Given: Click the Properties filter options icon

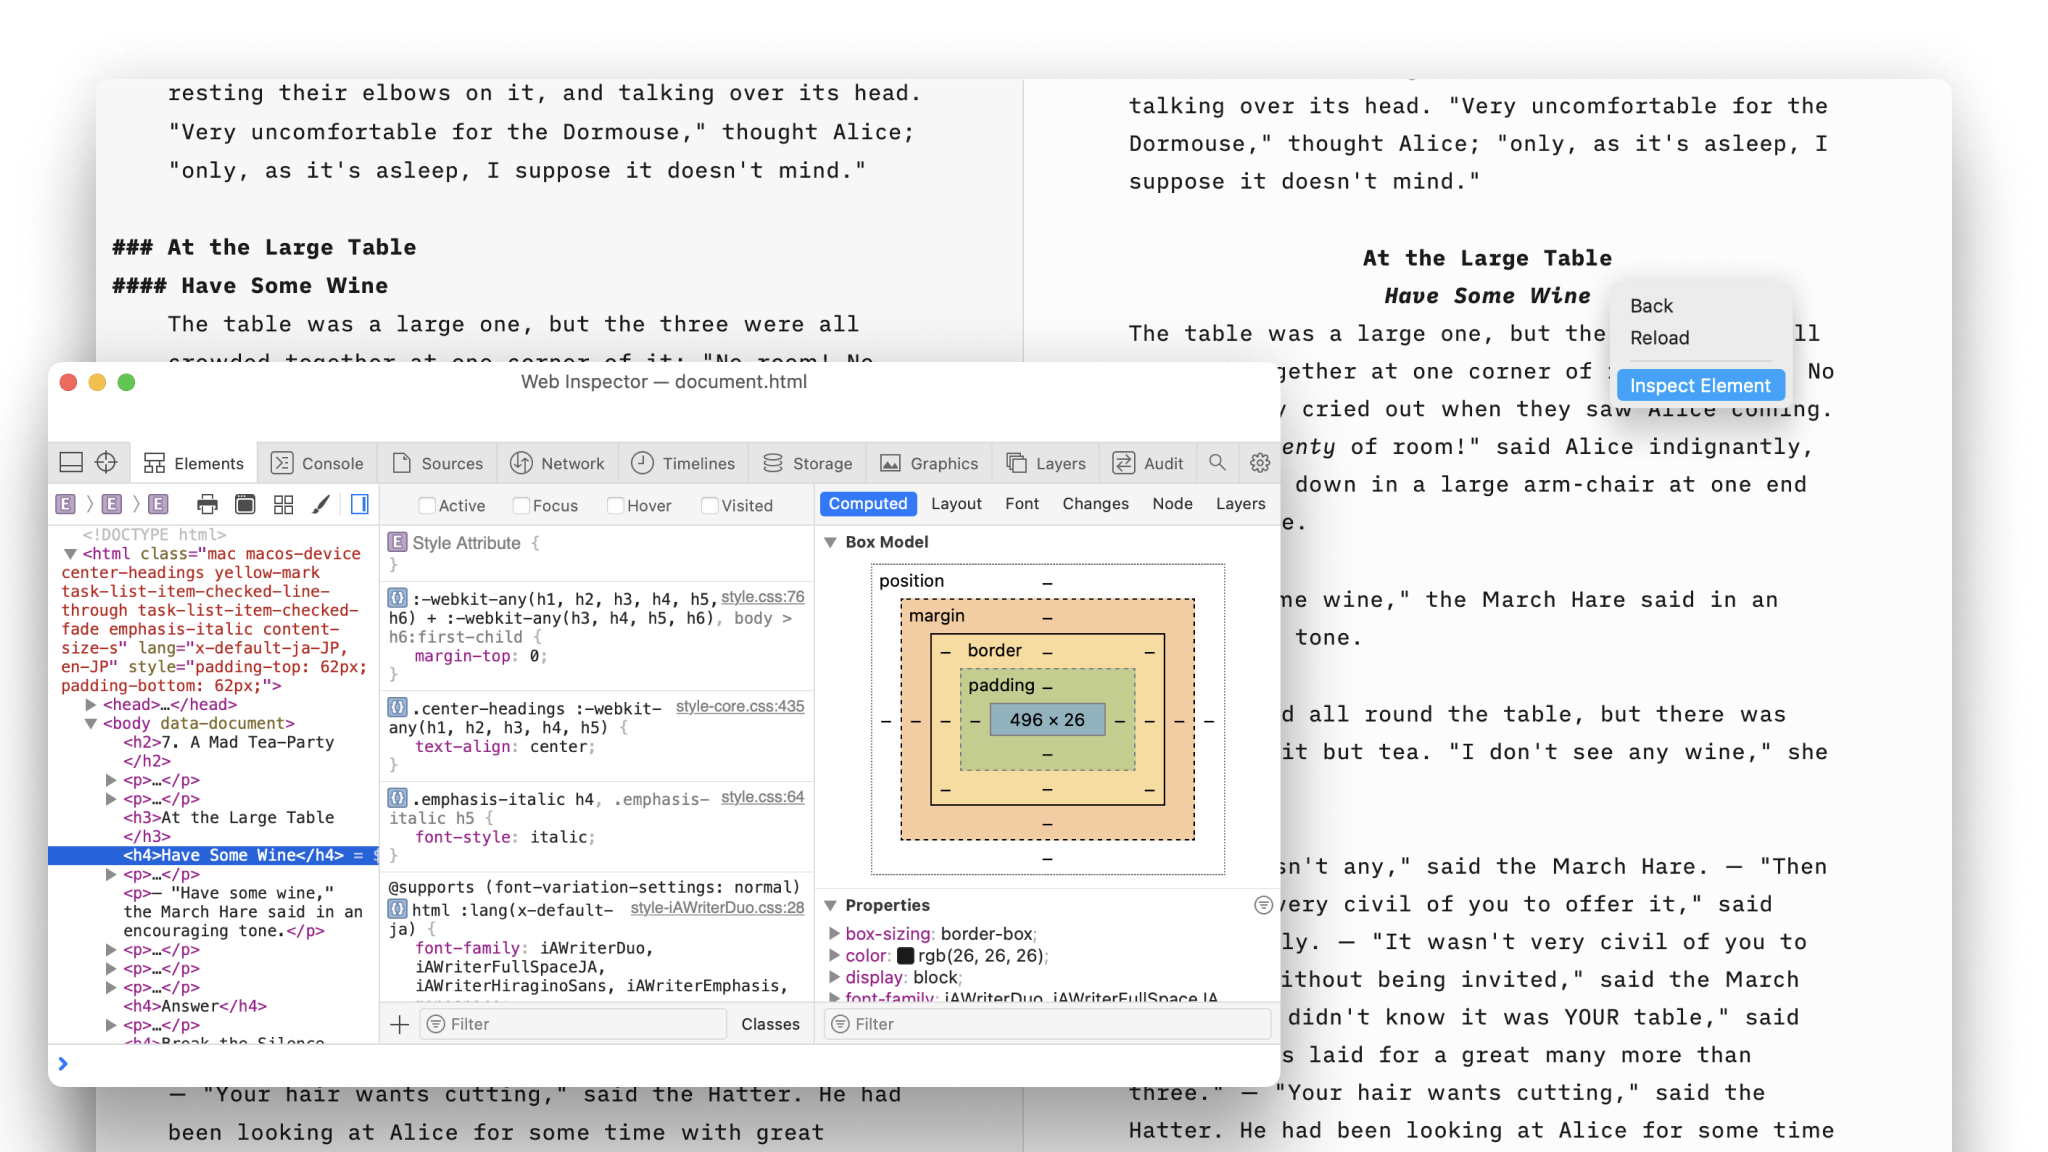Looking at the screenshot, I should [x=1263, y=905].
